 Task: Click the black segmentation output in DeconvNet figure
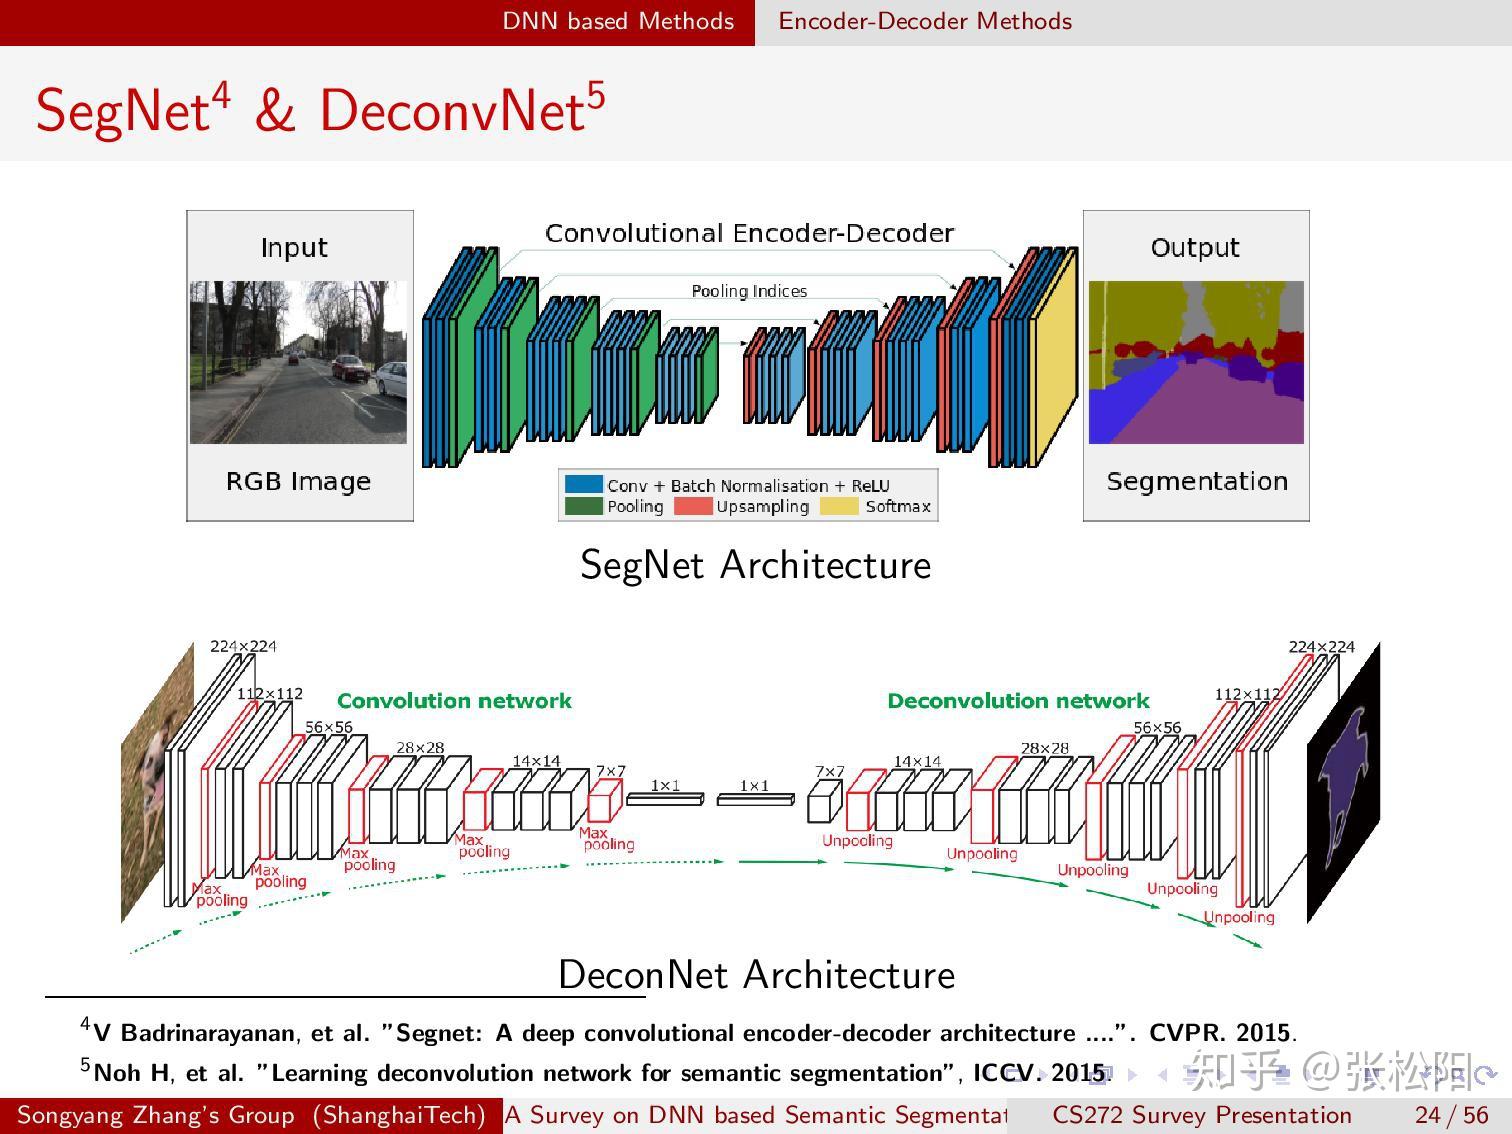(x=1344, y=783)
